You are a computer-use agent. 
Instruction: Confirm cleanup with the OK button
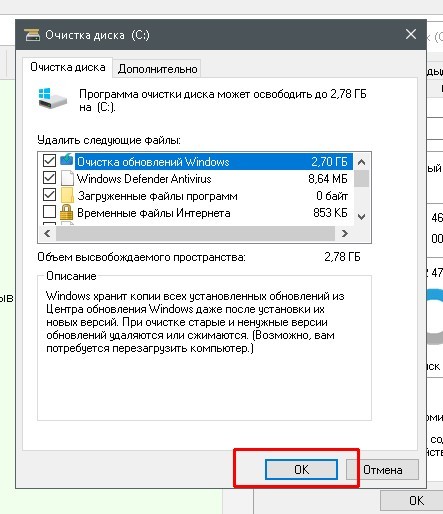(301, 470)
